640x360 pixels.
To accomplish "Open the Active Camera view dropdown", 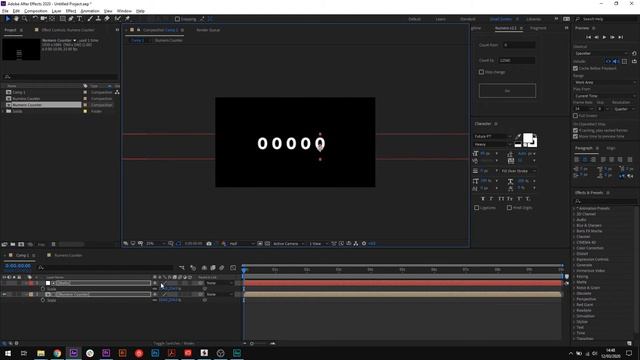I will [289, 244].
